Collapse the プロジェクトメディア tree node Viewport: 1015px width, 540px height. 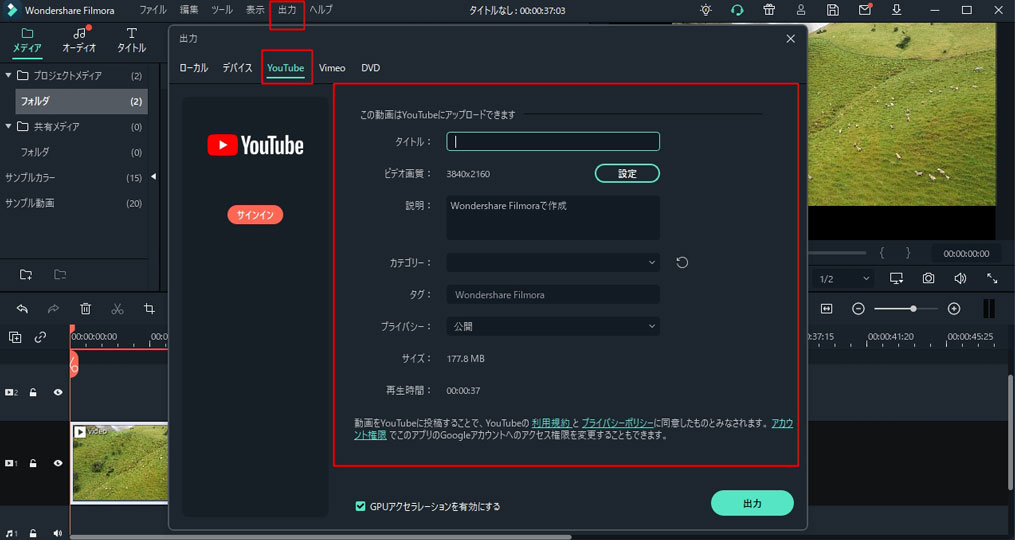click(8, 75)
